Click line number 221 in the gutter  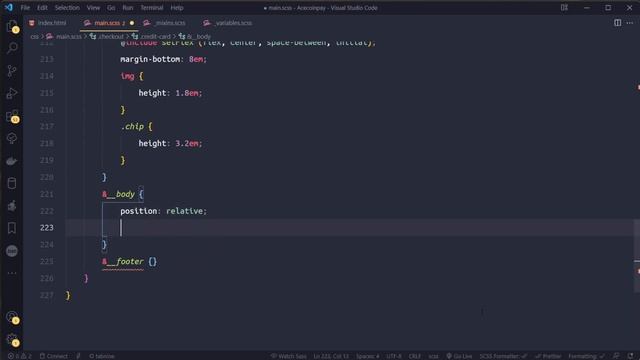[x=47, y=194]
